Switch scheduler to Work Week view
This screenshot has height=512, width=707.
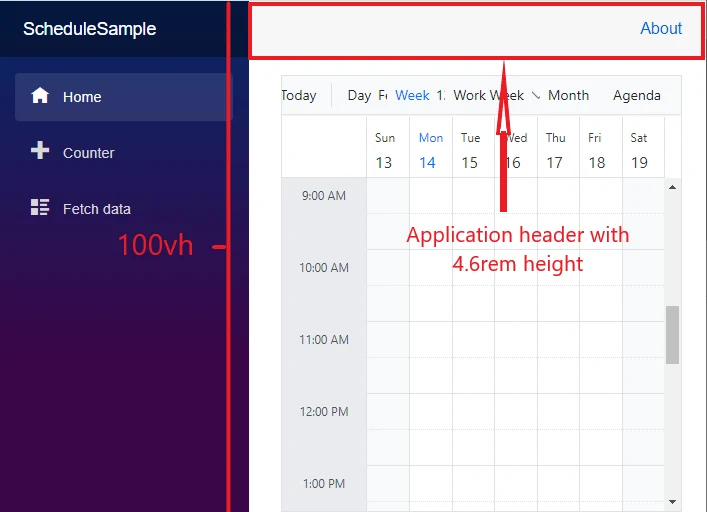[488, 96]
